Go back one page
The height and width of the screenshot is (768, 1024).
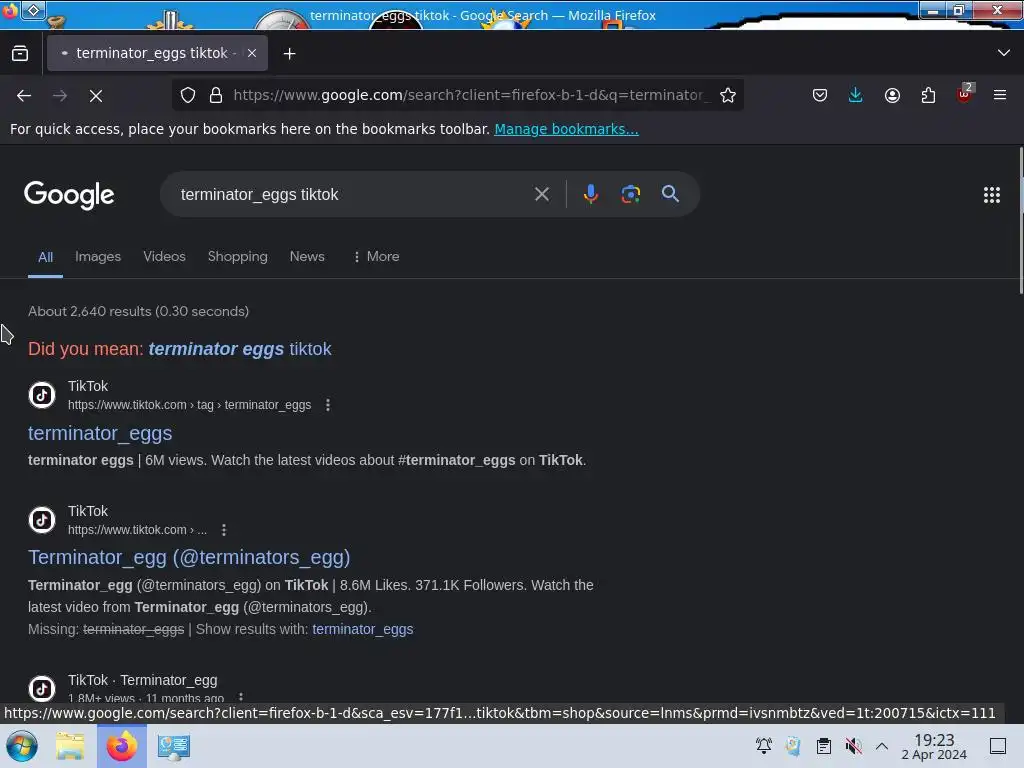coord(24,95)
